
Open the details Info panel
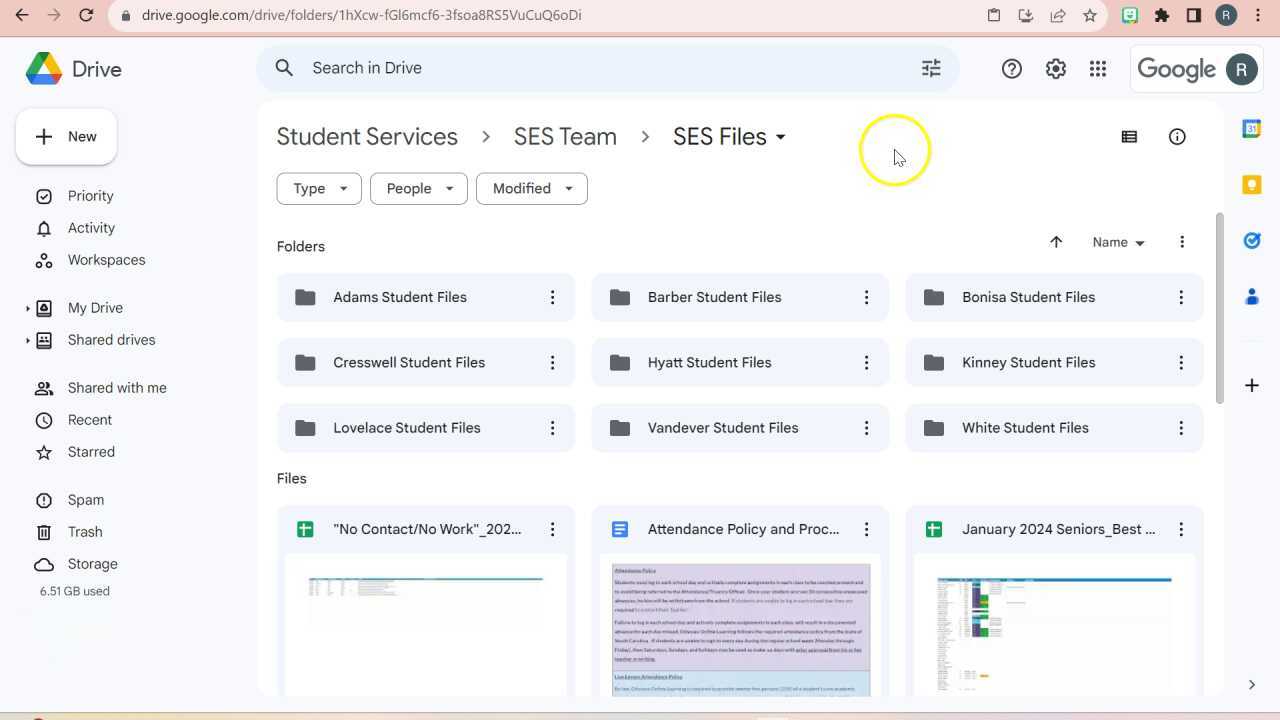[1177, 136]
